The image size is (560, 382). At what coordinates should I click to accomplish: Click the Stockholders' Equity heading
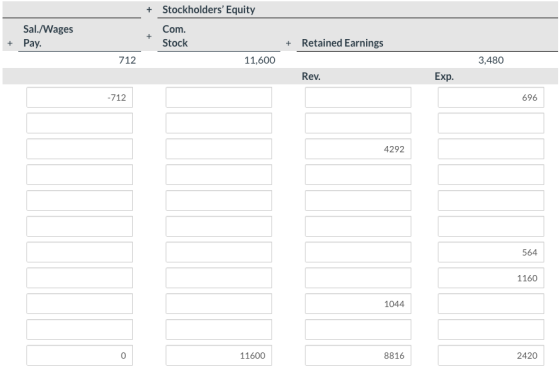209,10
